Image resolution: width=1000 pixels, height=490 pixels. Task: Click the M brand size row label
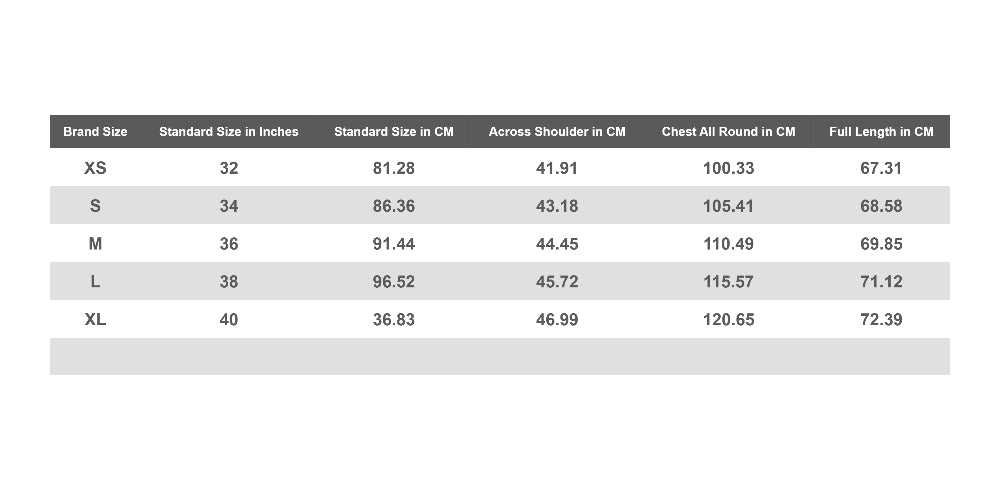coord(95,244)
